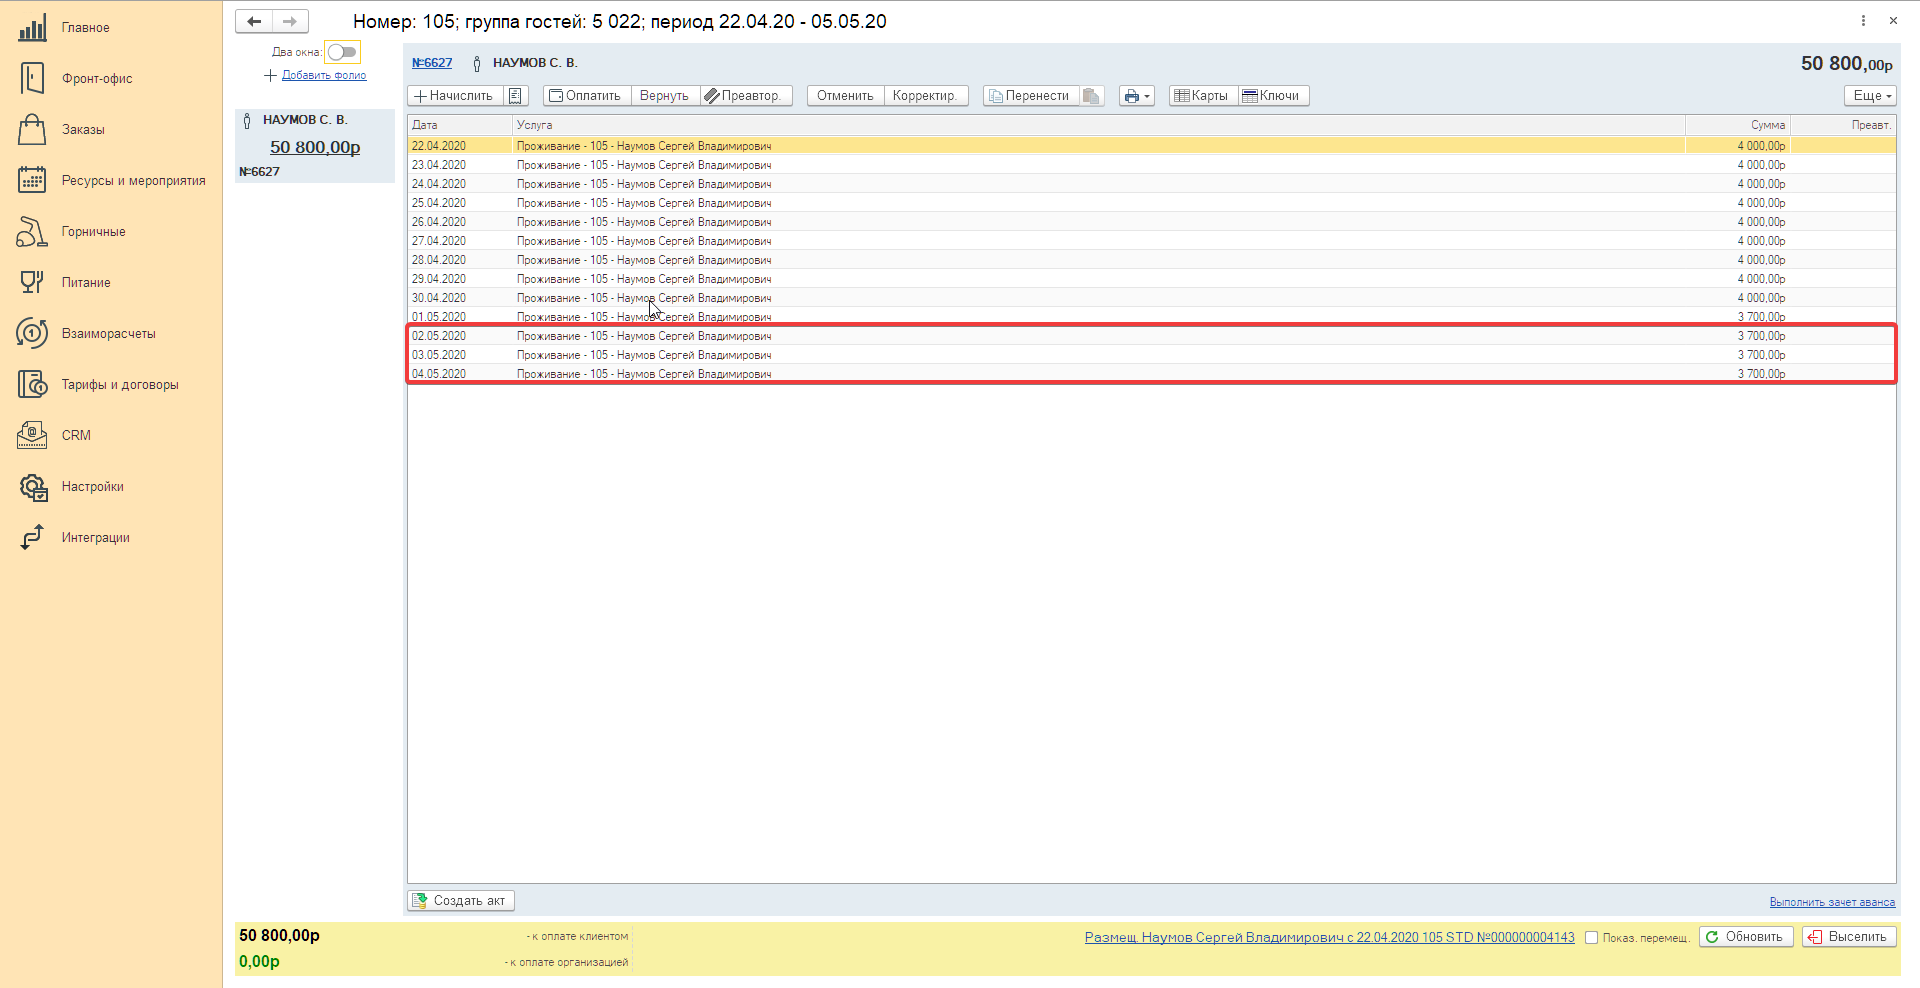Image resolution: width=1920 pixels, height=988 pixels.
Task: Click the paste icon next to Перенести
Action: pyautogui.click(x=1091, y=96)
